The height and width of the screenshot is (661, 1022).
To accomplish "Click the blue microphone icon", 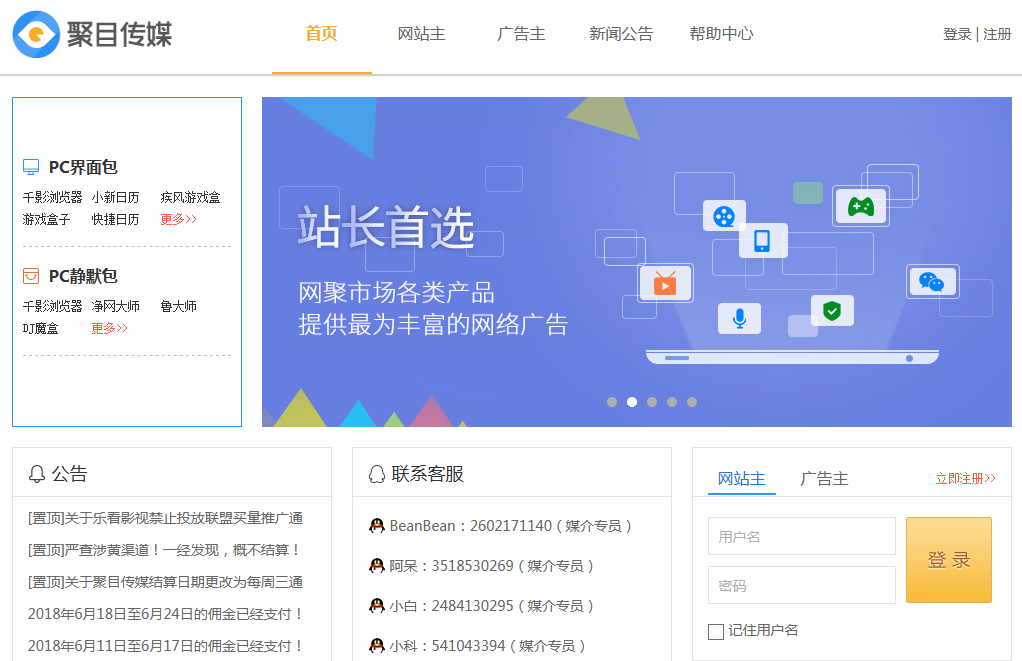I will pyautogui.click(x=739, y=318).
